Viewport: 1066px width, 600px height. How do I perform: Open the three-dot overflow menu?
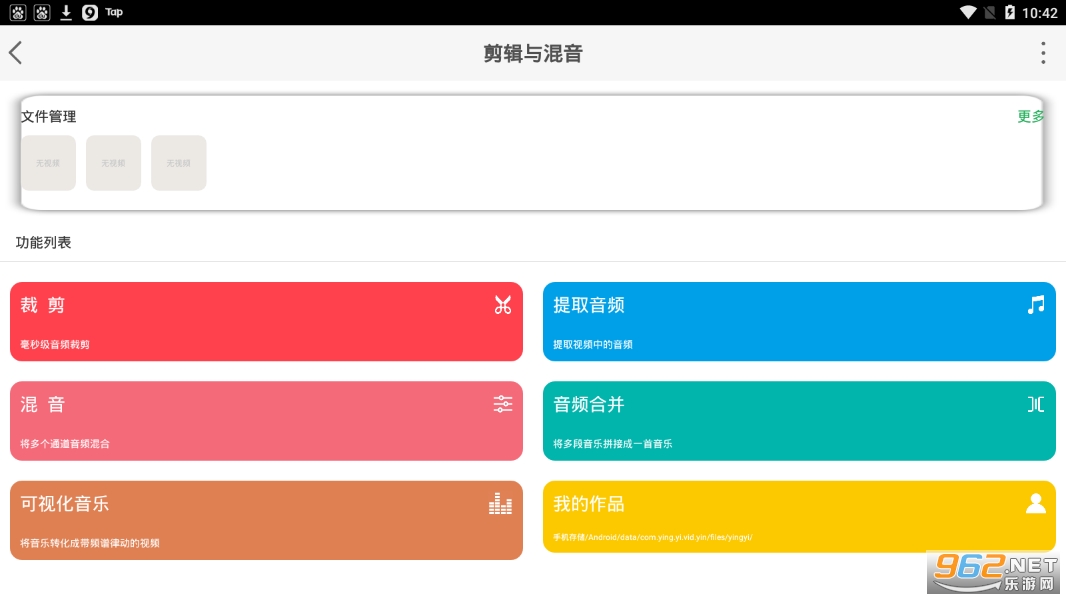(1042, 53)
